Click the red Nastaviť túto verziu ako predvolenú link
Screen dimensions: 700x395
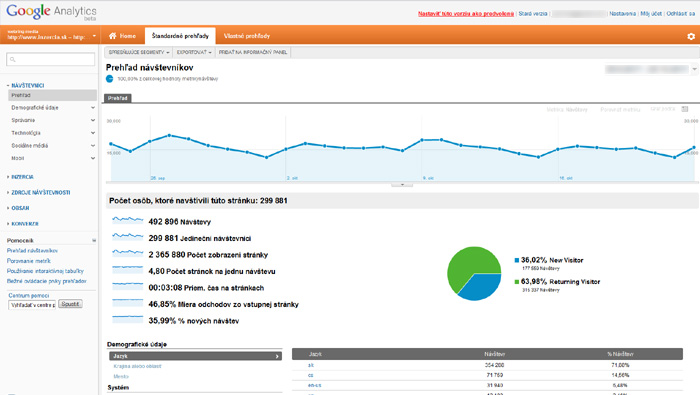[x=466, y=14]
